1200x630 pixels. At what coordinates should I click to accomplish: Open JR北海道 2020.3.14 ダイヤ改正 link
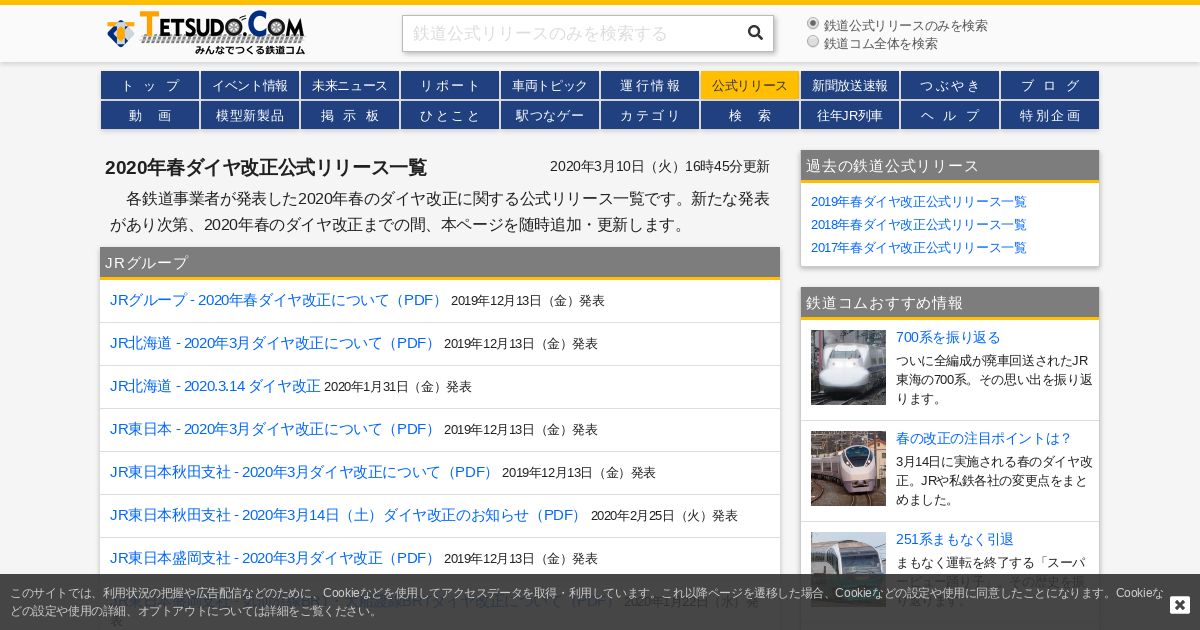click(x=215, y=386)
